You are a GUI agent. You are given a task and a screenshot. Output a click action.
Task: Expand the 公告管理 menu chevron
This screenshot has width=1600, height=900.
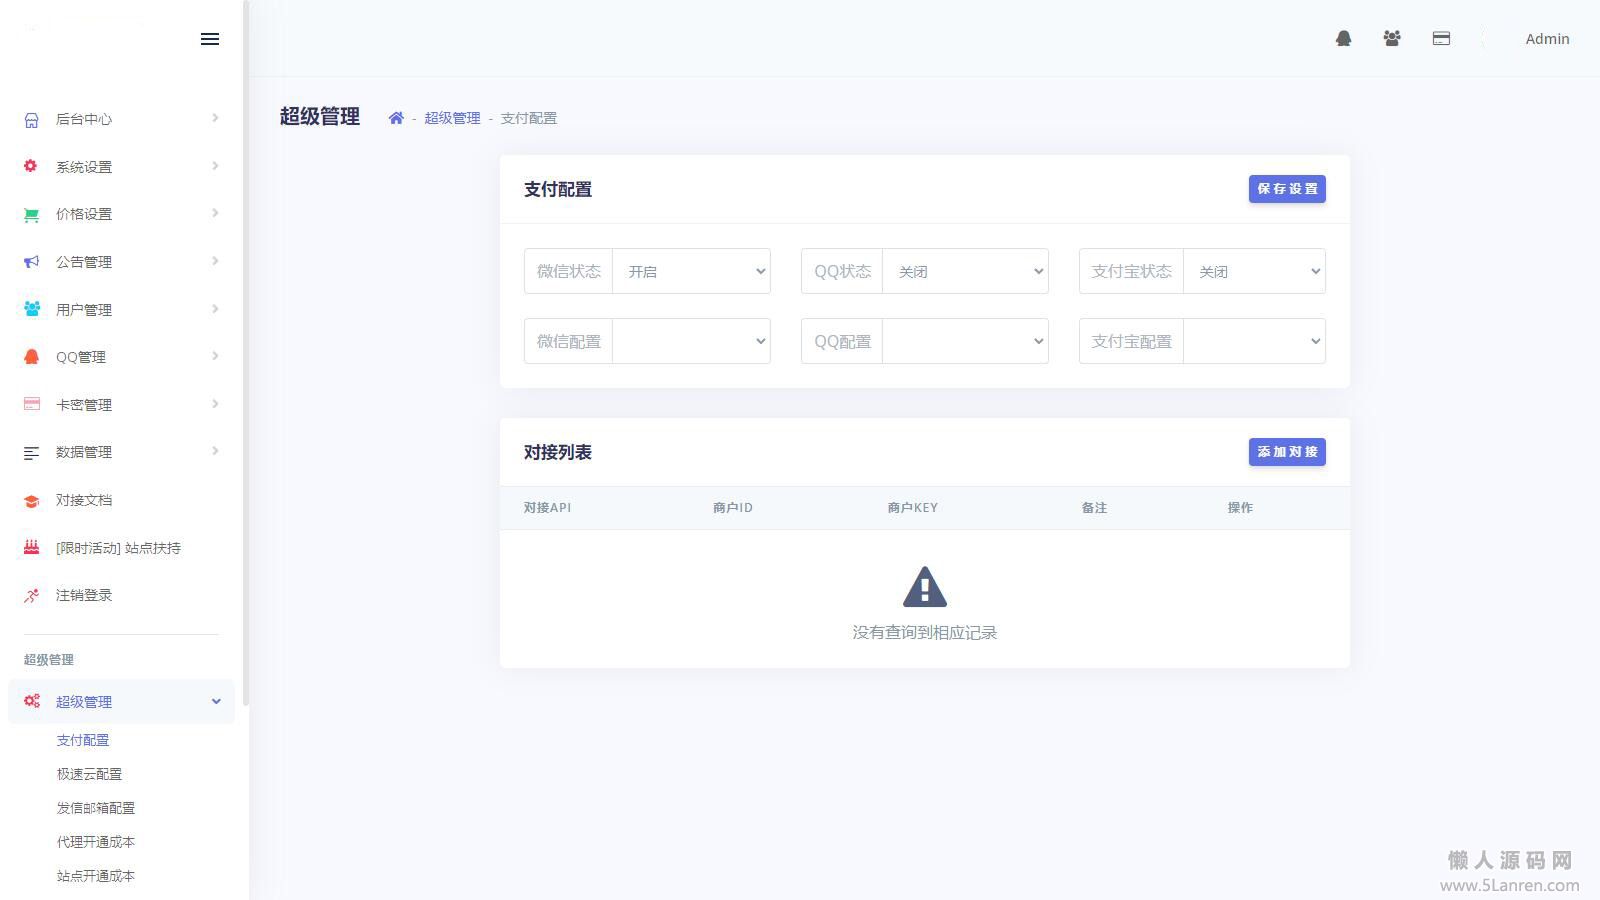(x=215, y=261)
